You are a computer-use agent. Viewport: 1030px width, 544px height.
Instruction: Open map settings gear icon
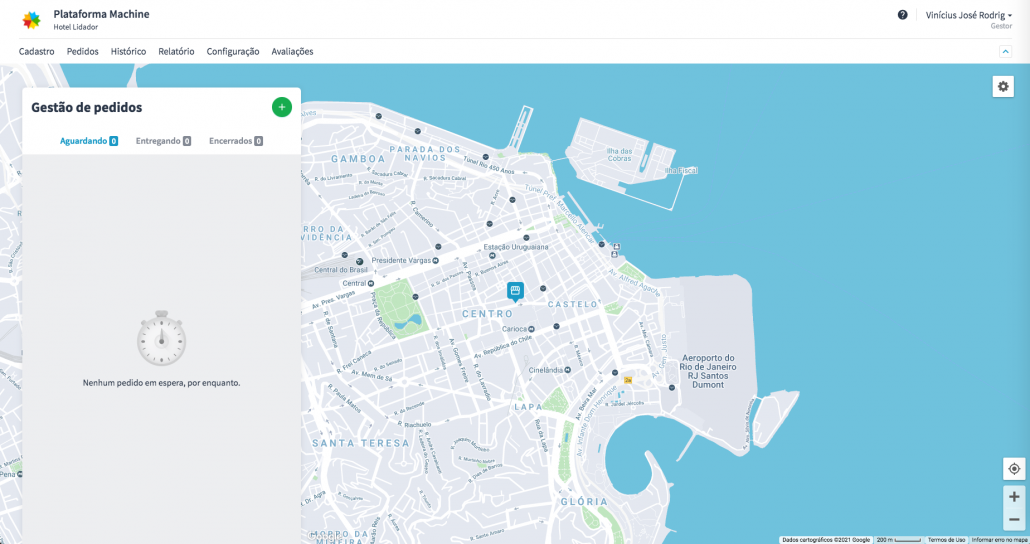click(x=1003, y=86)
